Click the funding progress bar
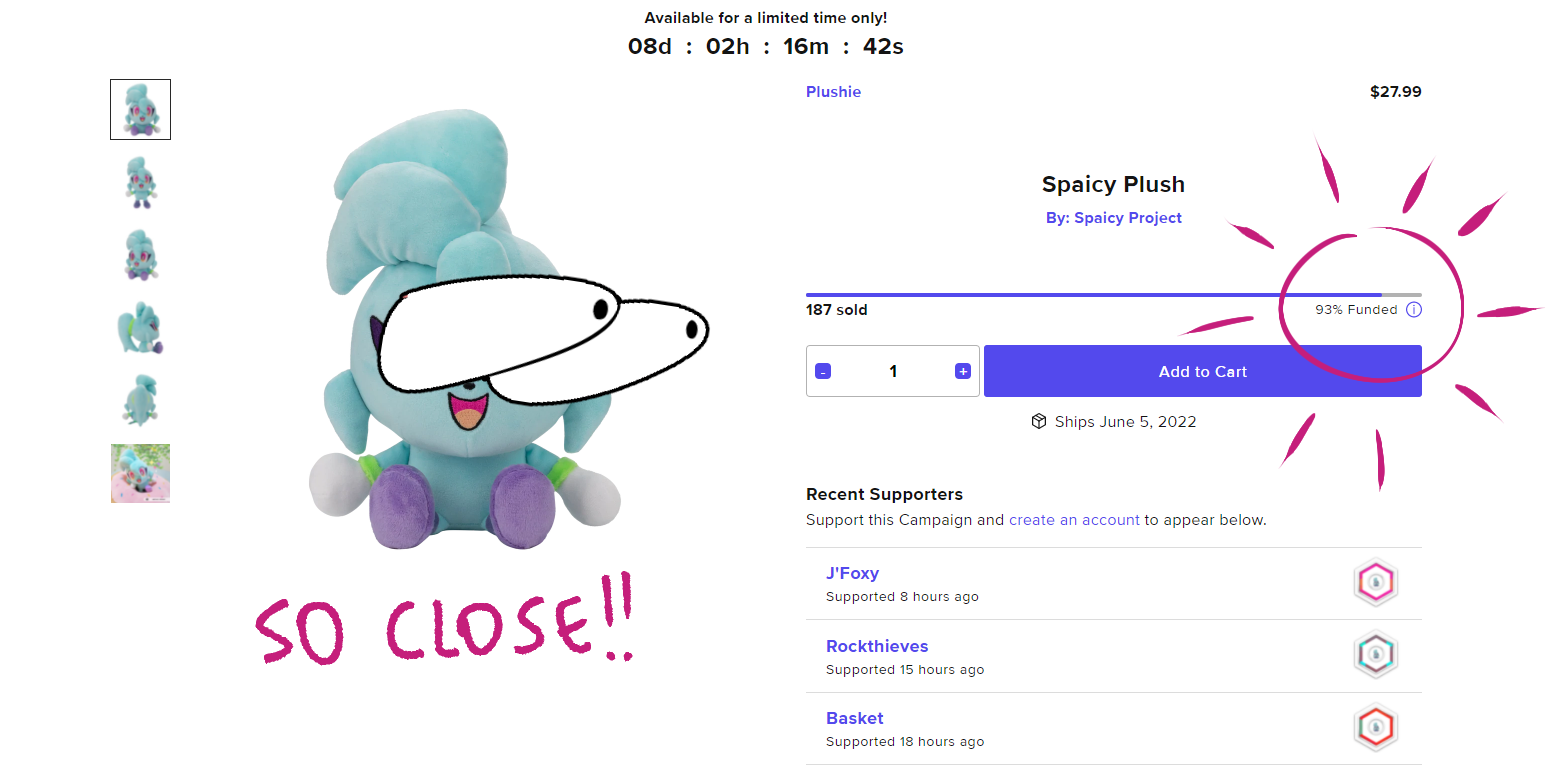Viewport: 1559px width, 774px height. point(1114,295)
